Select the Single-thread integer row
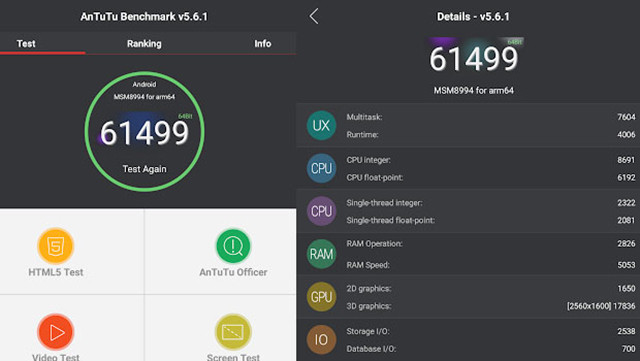This screenshot has height=361, width=640. 491,203
